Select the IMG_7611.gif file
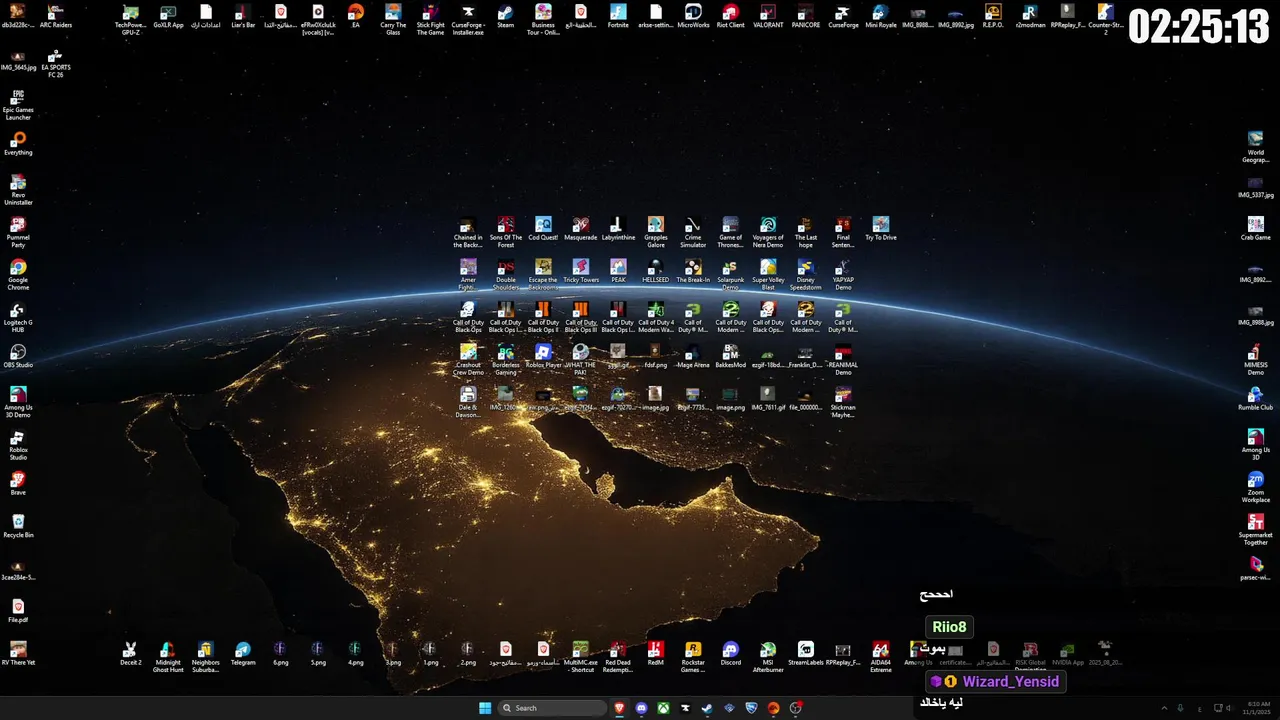The image size is (1280, 720). pyautogui.click(x=768, y=399)
